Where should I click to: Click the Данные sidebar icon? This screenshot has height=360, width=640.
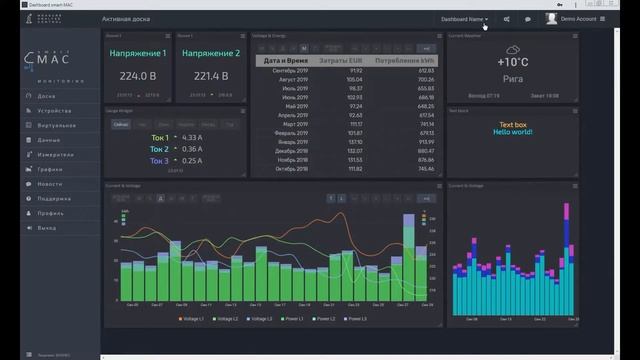pyautogui.click(x=29, y=140)
